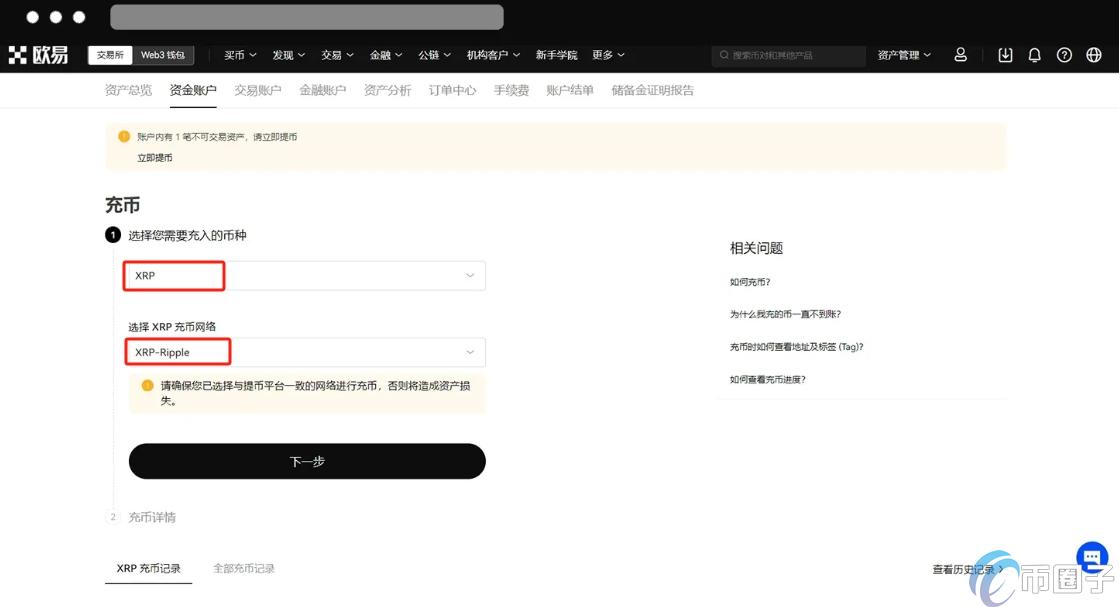Select the 全部充币记录 tab
Viewport: 1119px width, 607px height.
point(243,567)
